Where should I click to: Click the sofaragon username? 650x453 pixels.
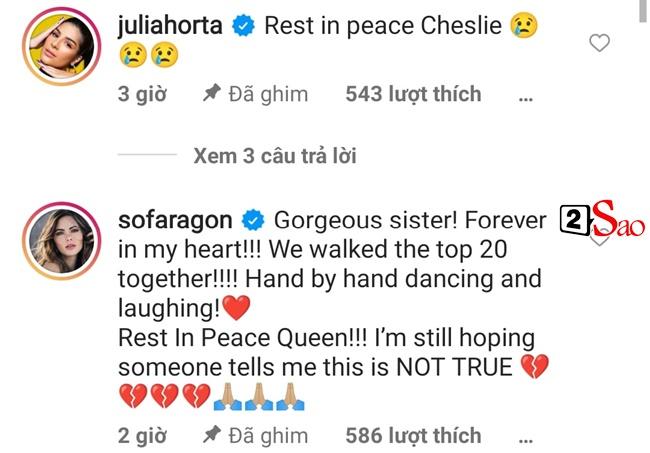[175, 220]
